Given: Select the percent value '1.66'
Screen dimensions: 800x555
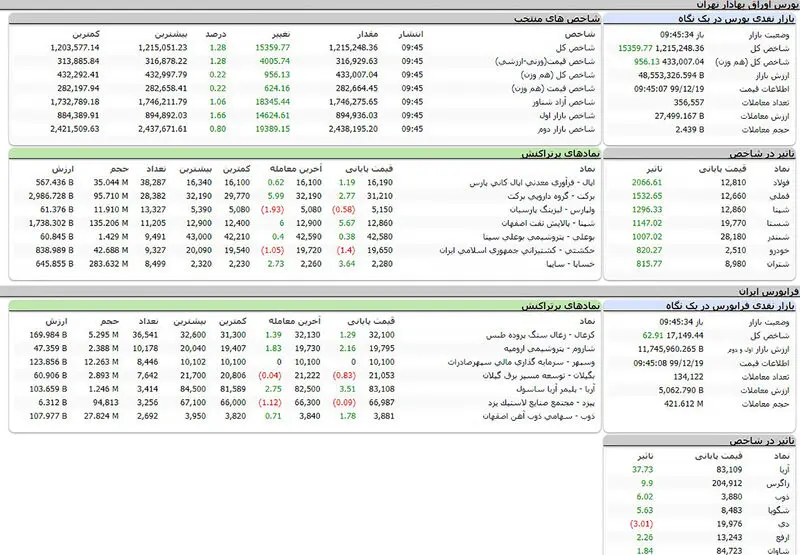Looking at the screenshot, I should 218,116.
